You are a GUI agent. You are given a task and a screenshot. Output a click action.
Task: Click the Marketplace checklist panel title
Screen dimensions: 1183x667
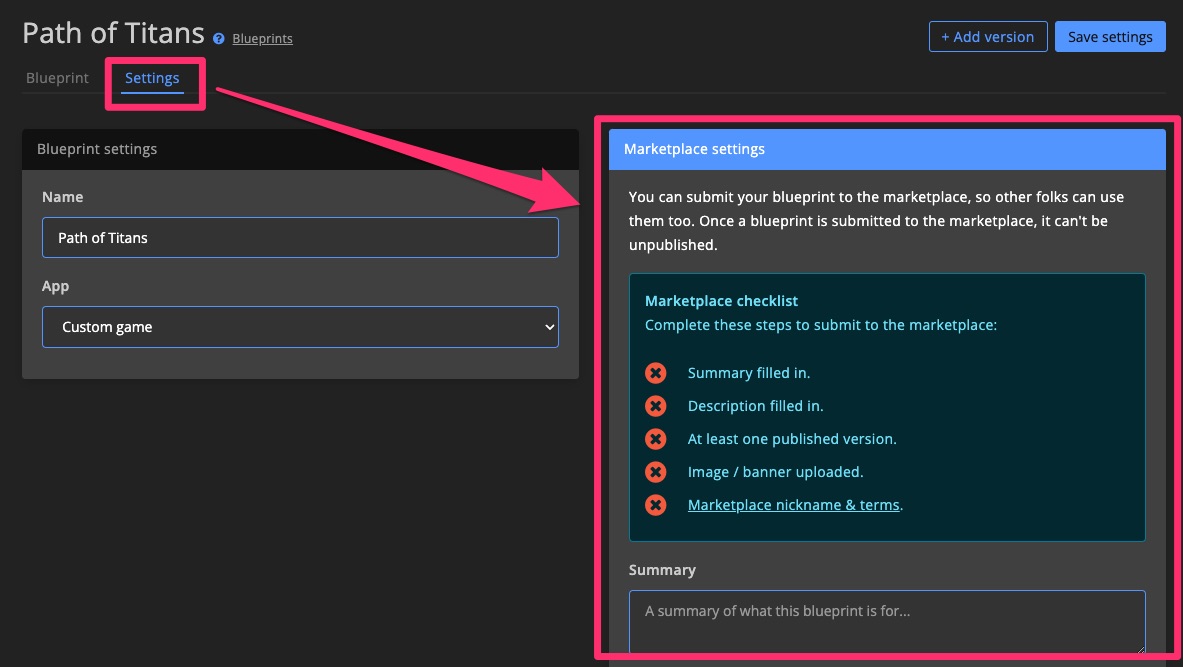[721, 300]
